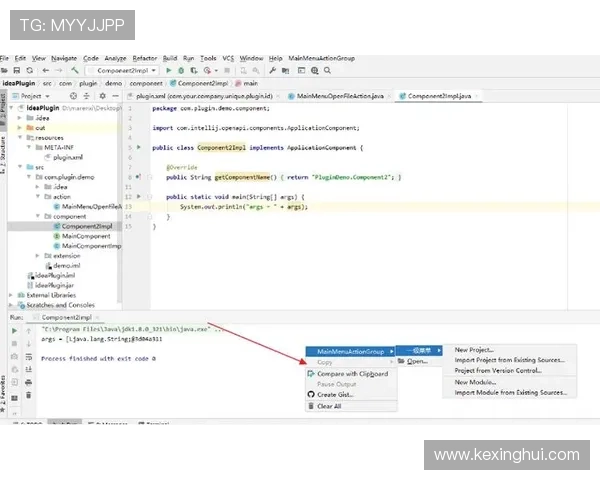Image resolution: width=600 pixels, height=480 pixels.
Task: Click trash icon to clear Run console
Action: coord(27,393)
